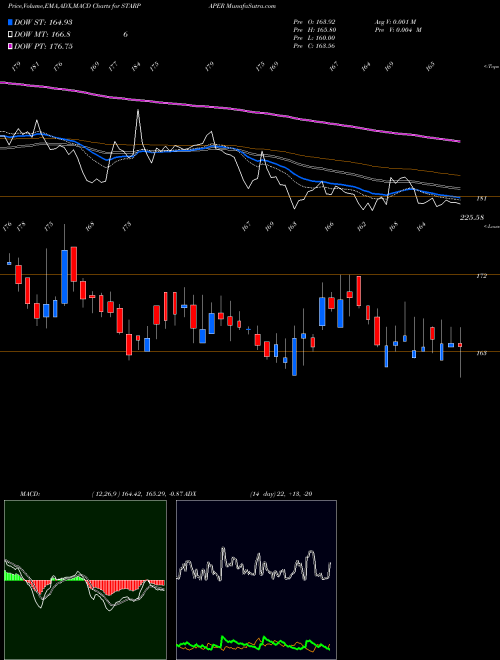
Task: Select the 'DOW MT: 166.8' legend text
Action: [42, 34]
